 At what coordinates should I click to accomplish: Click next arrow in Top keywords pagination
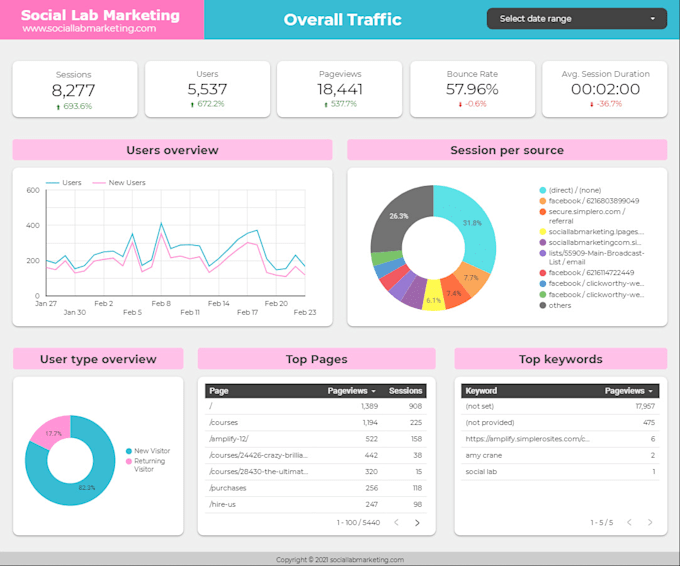point(650,522)
